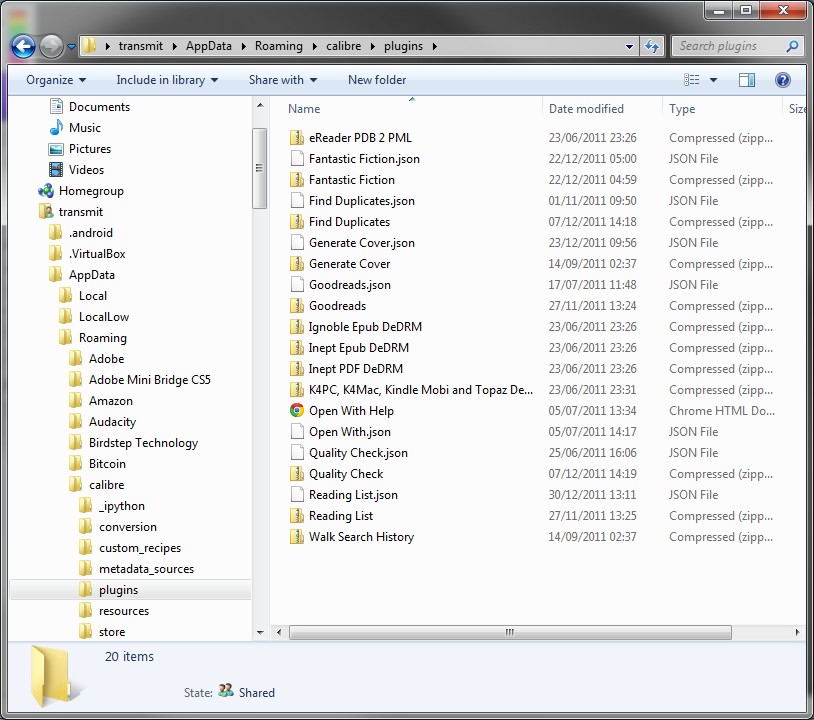This screenshot has height=720, width=814.
Task: Open the address bar history dropdown
Action: click(x=629, y=46)
